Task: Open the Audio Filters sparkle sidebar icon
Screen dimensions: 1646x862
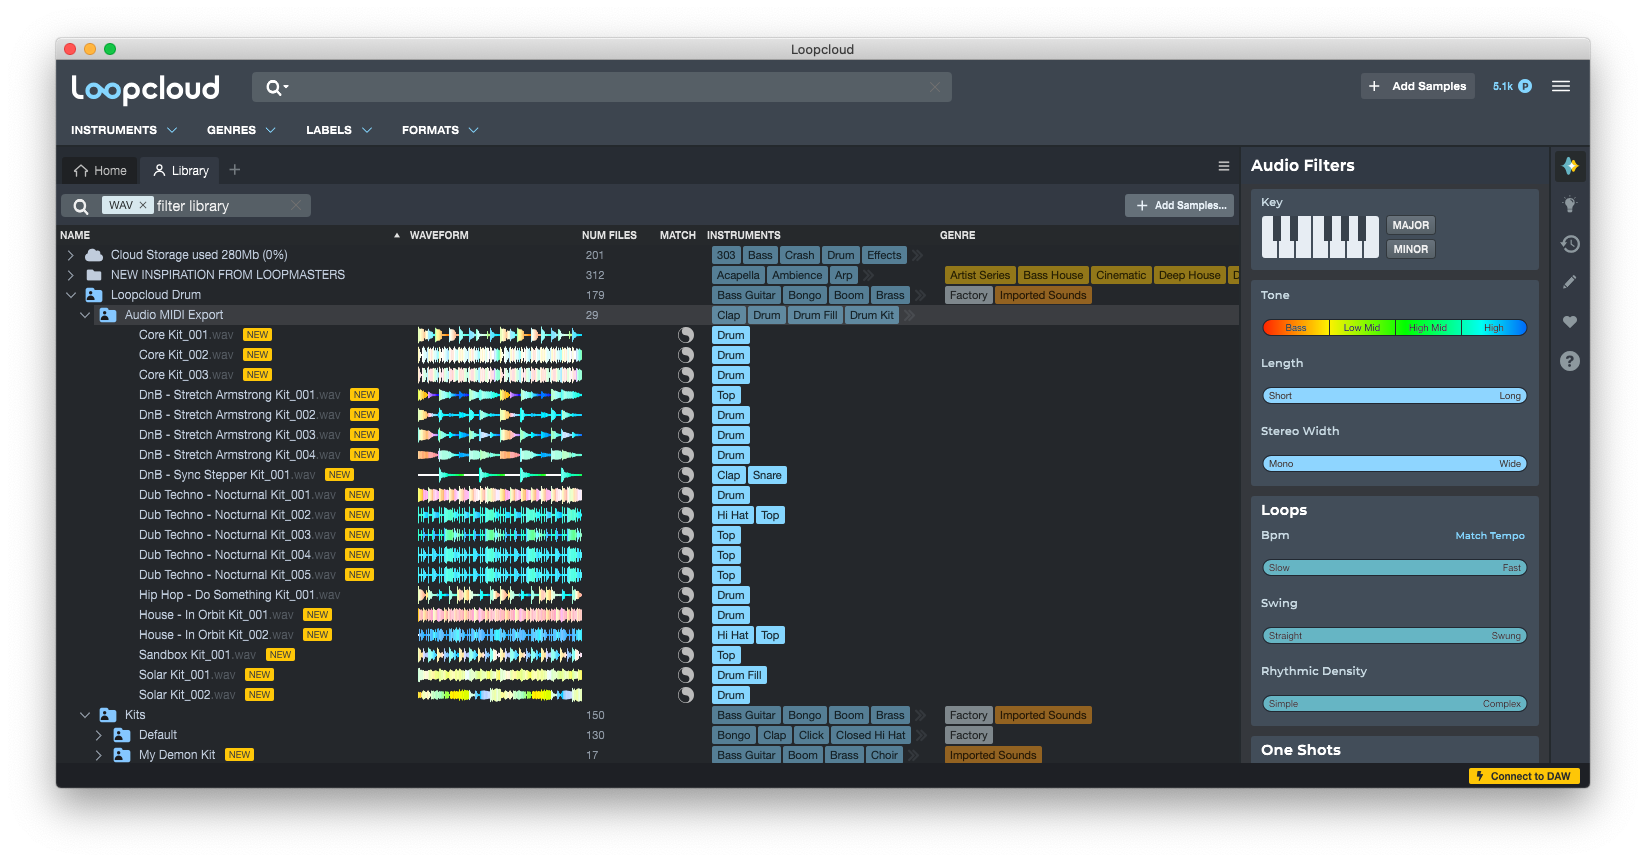Action: (1570, 166)
